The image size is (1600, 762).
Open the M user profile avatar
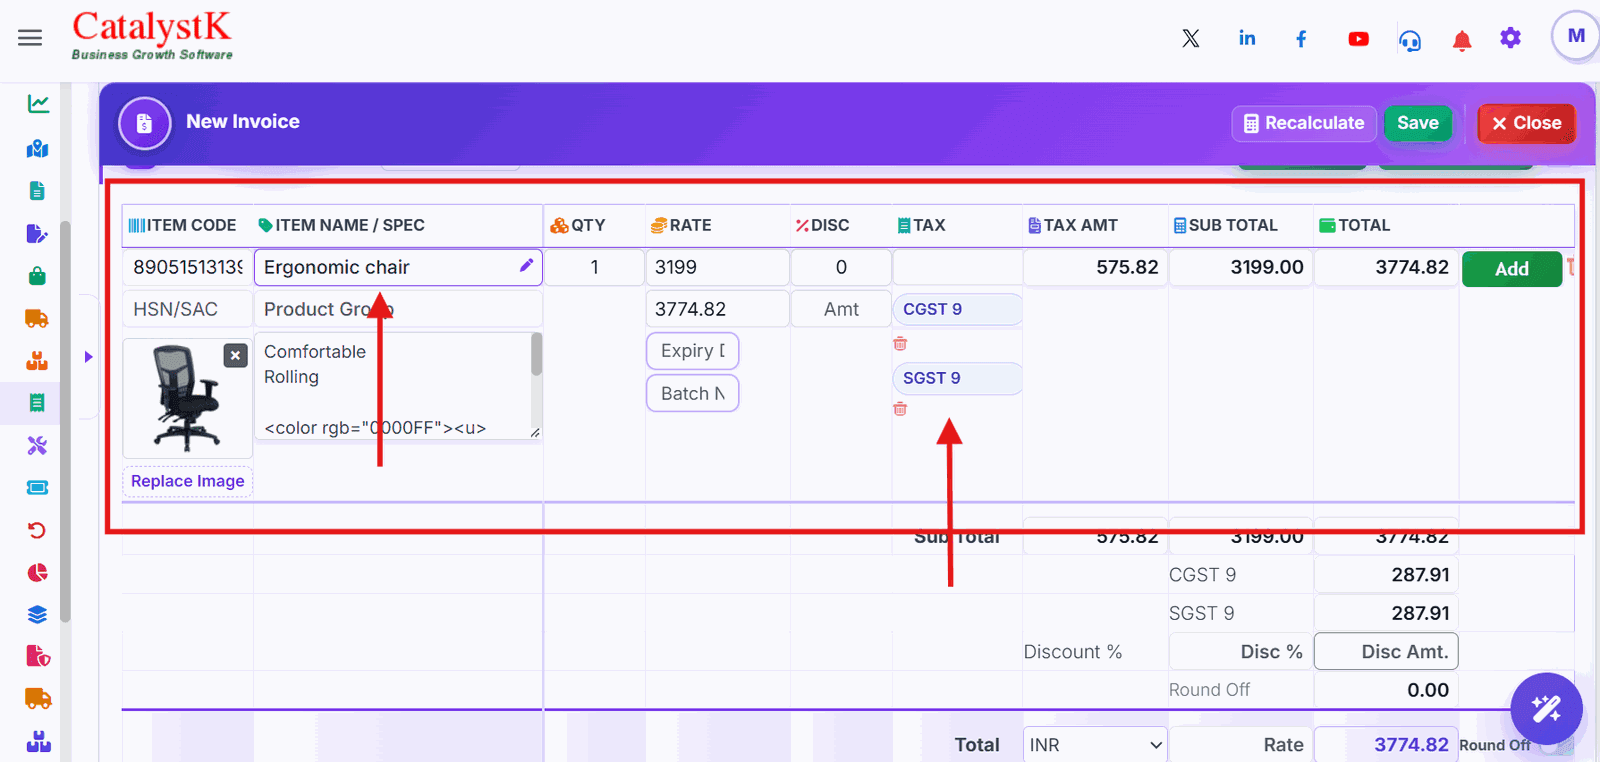pyautogui.click(x=1576, y=36)
